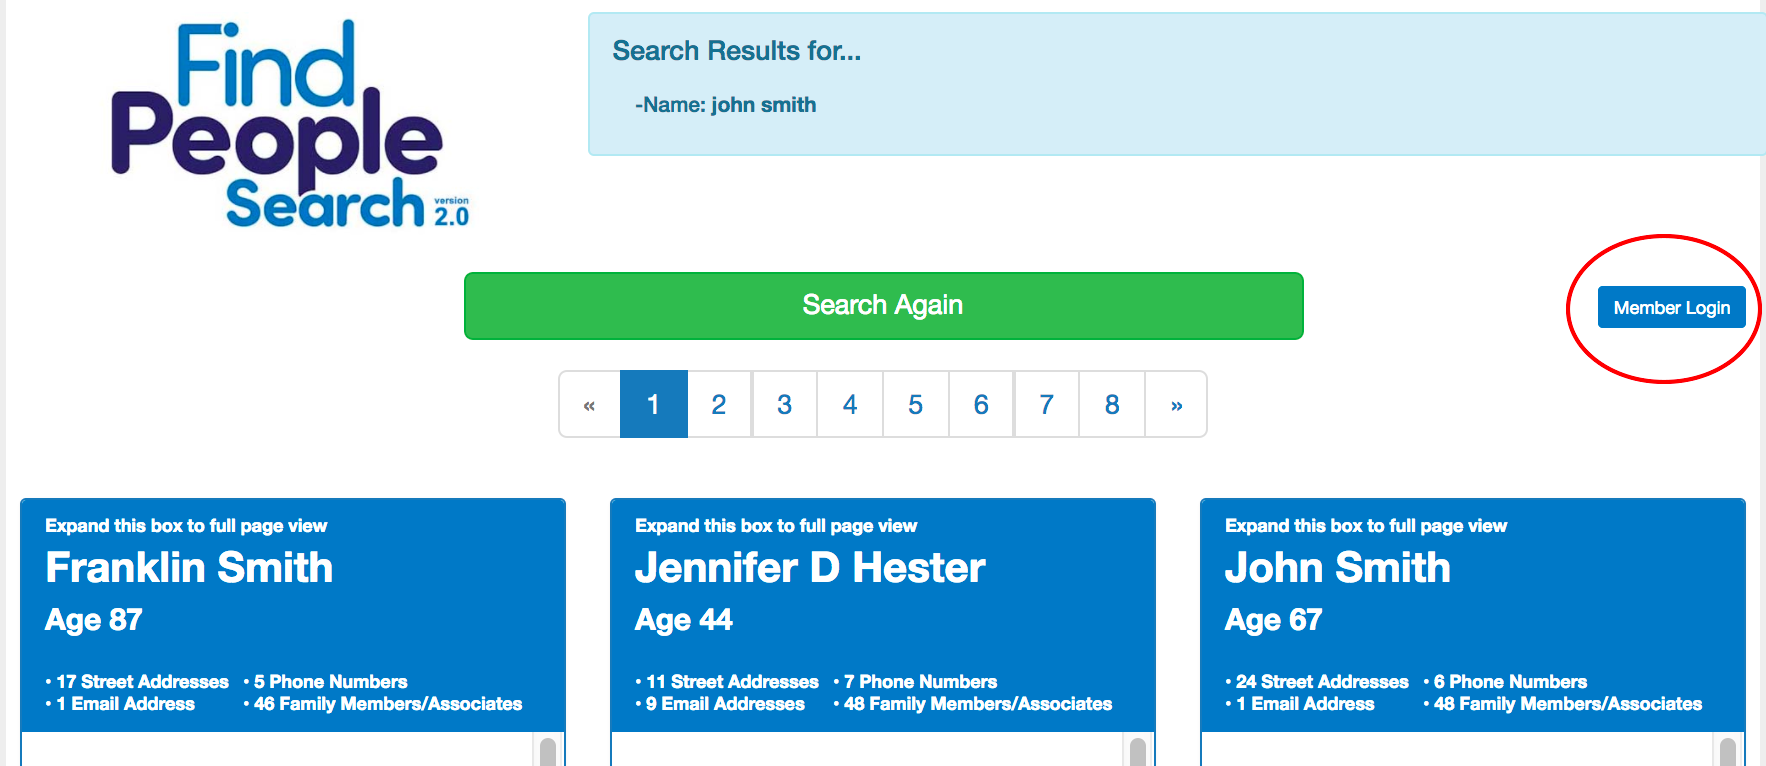Click '7 Phone Numbers' in Hester card
The image size is (1766, 766).
pyautogui.click(x=921, y=682)
